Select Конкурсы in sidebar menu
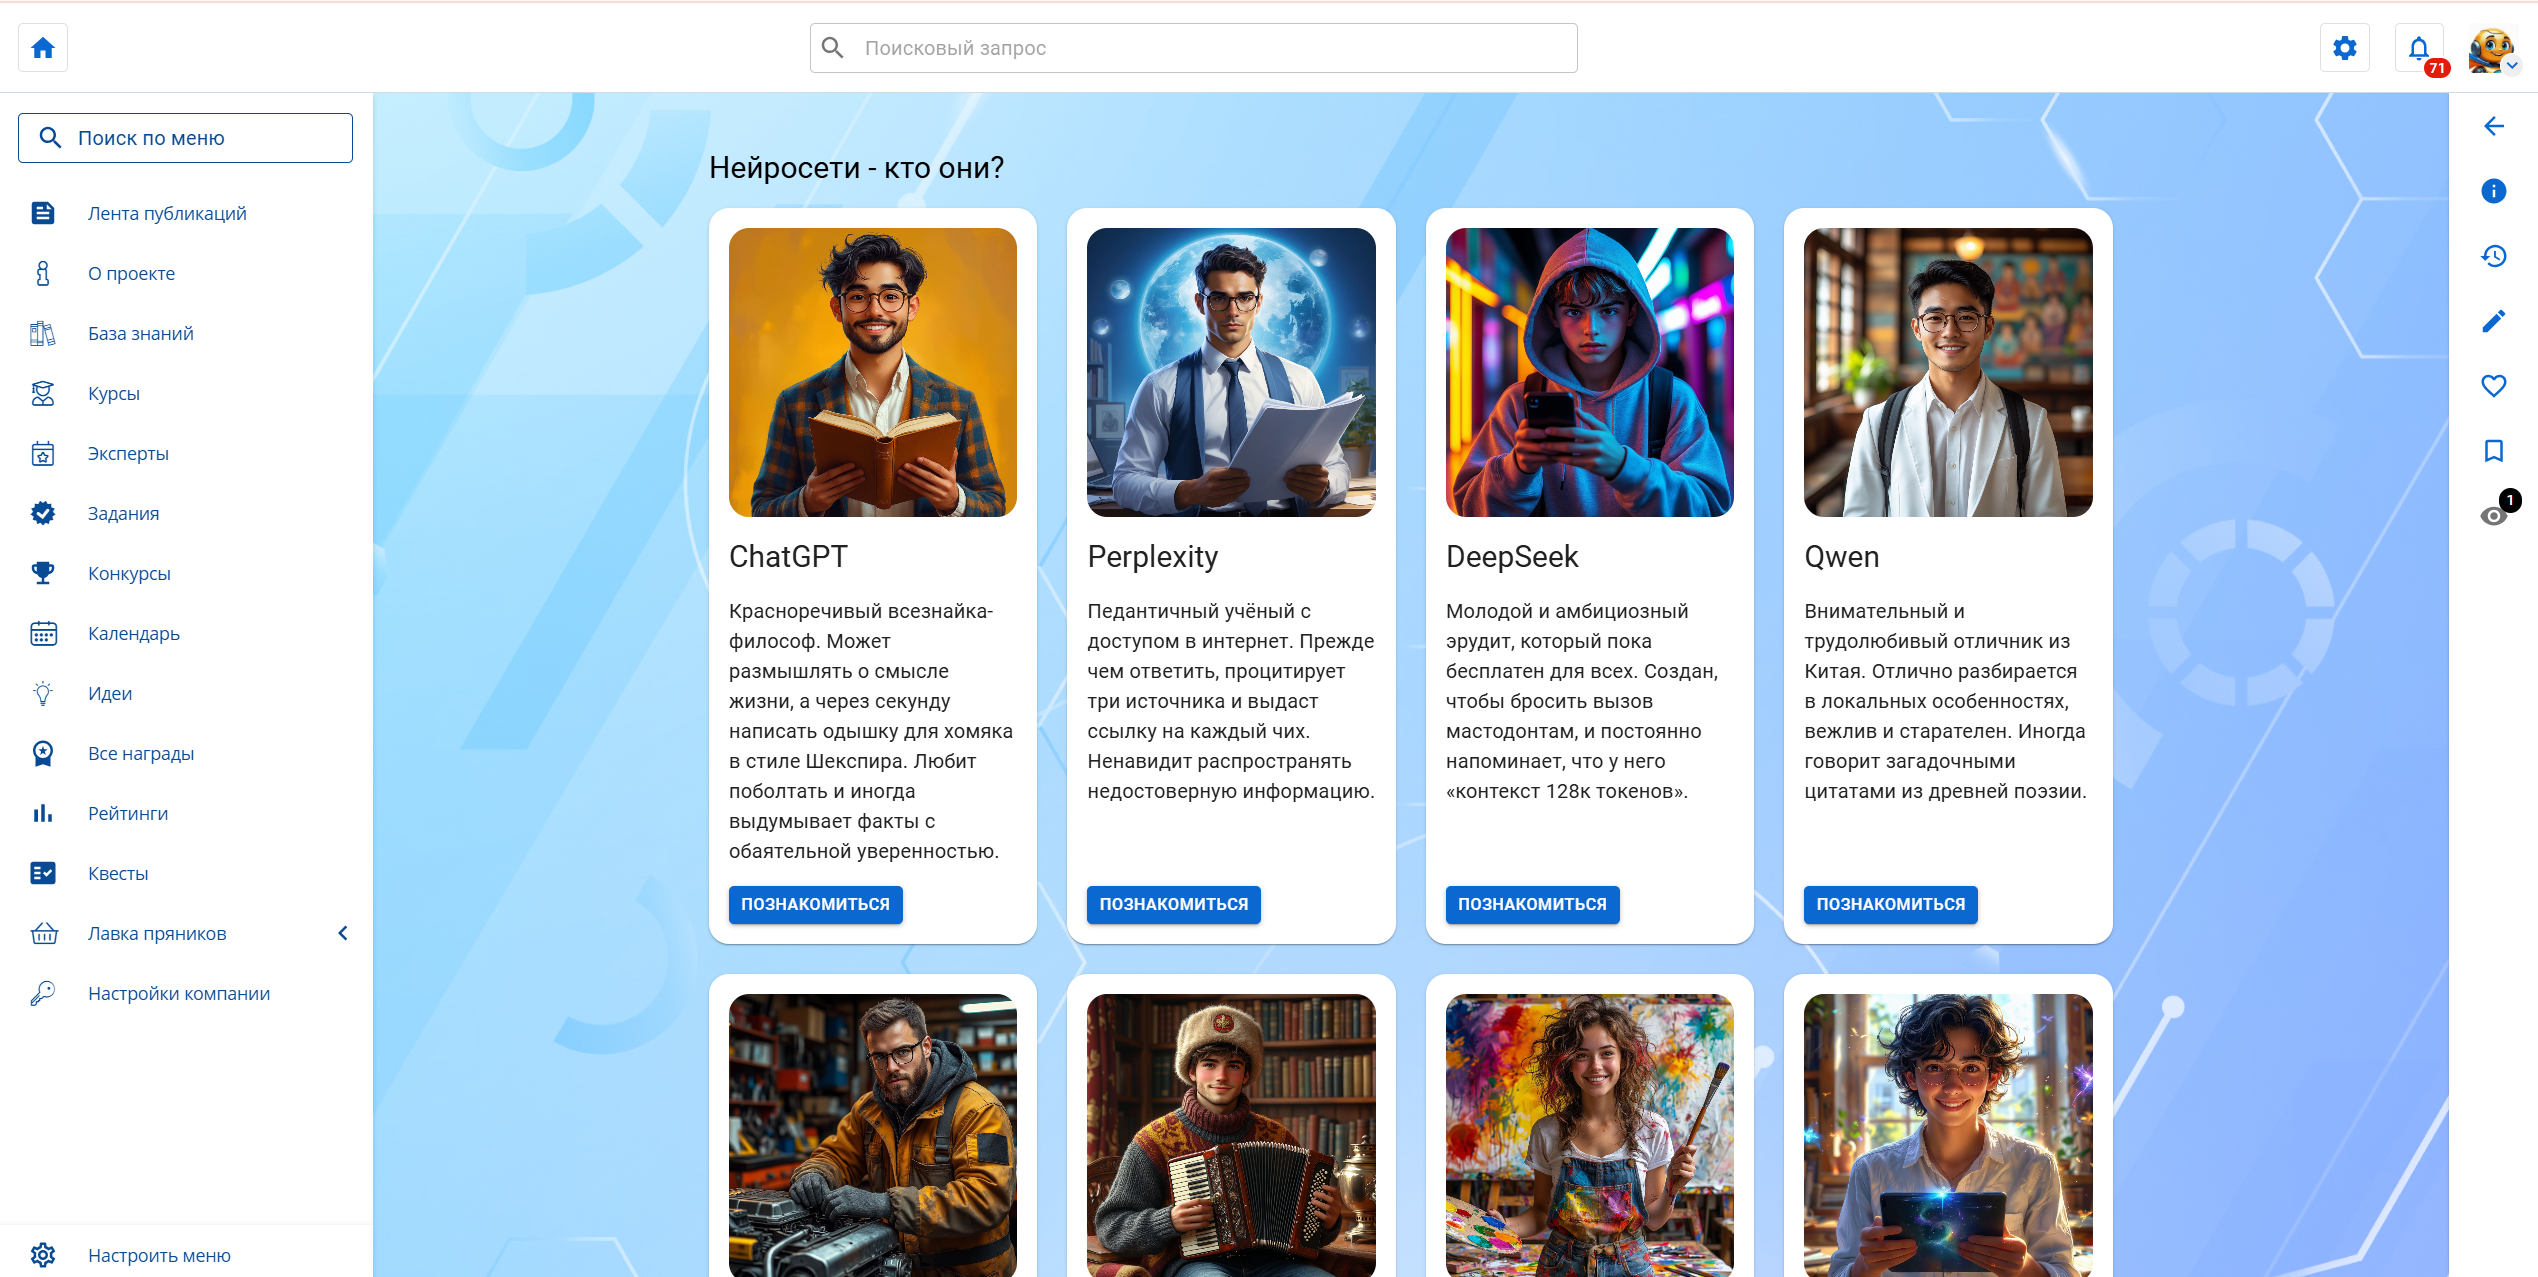This screenshot has width=2538, height=1277. tap(129, 573)
